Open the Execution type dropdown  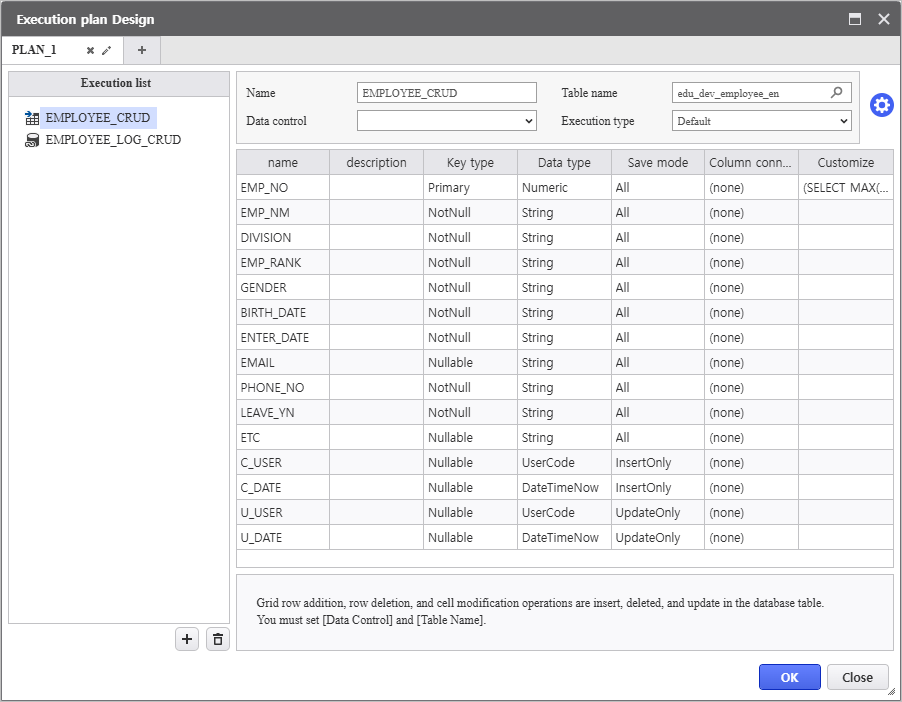[x=761, y=121]
